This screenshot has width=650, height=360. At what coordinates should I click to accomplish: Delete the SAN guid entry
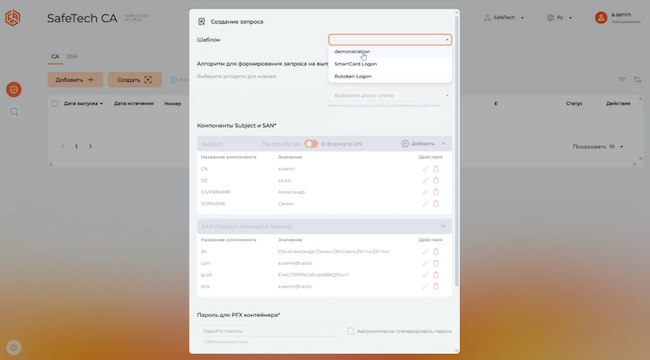pos(436,275)
